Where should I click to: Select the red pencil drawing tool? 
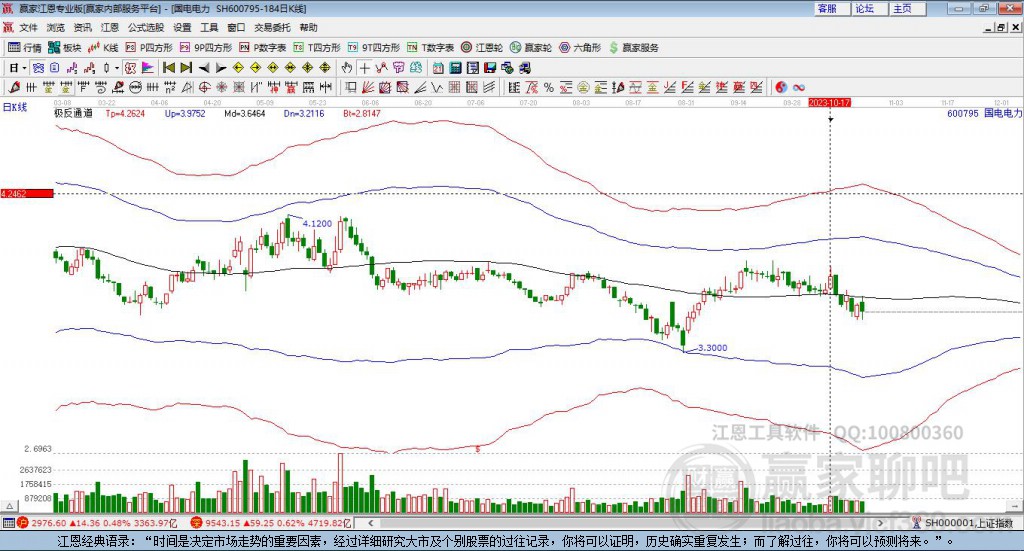point(14,87)
